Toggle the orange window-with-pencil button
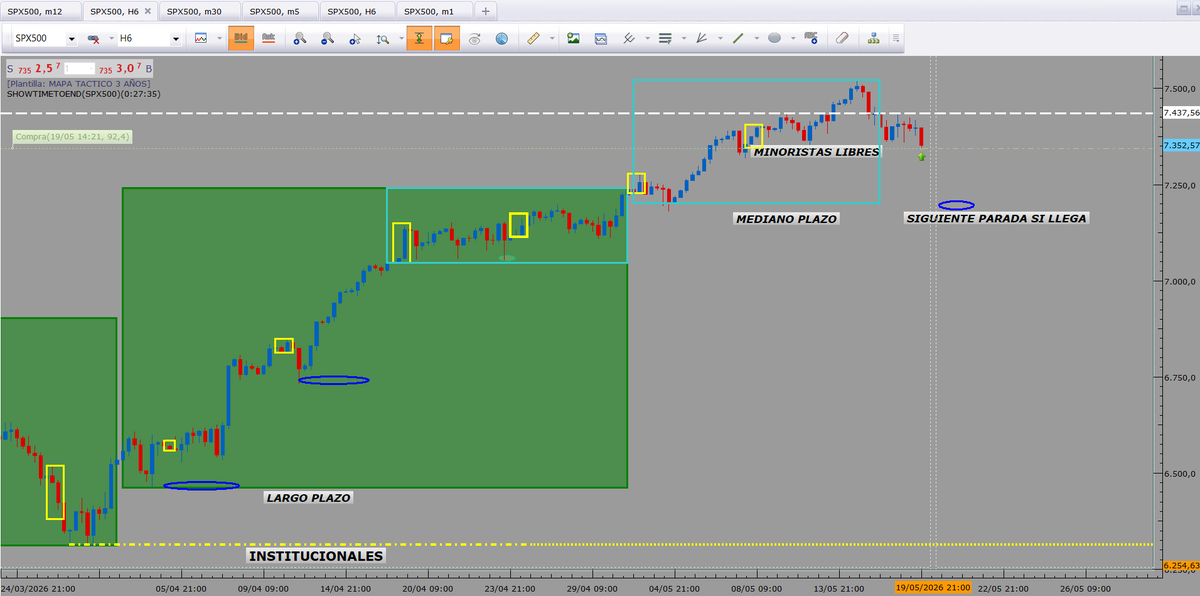 (x=446, y=39)
